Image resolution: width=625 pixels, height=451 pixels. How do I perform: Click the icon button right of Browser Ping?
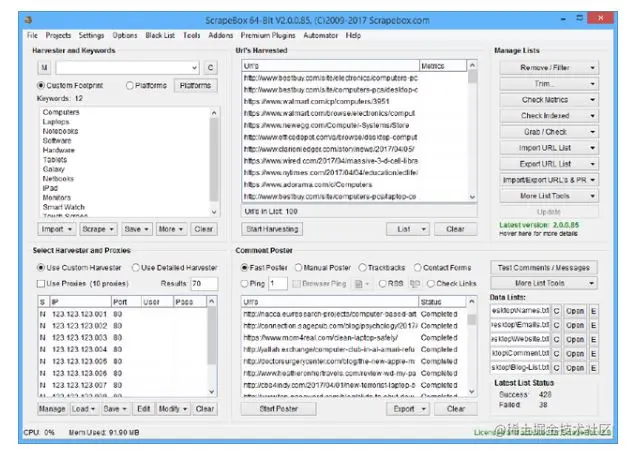362,284
